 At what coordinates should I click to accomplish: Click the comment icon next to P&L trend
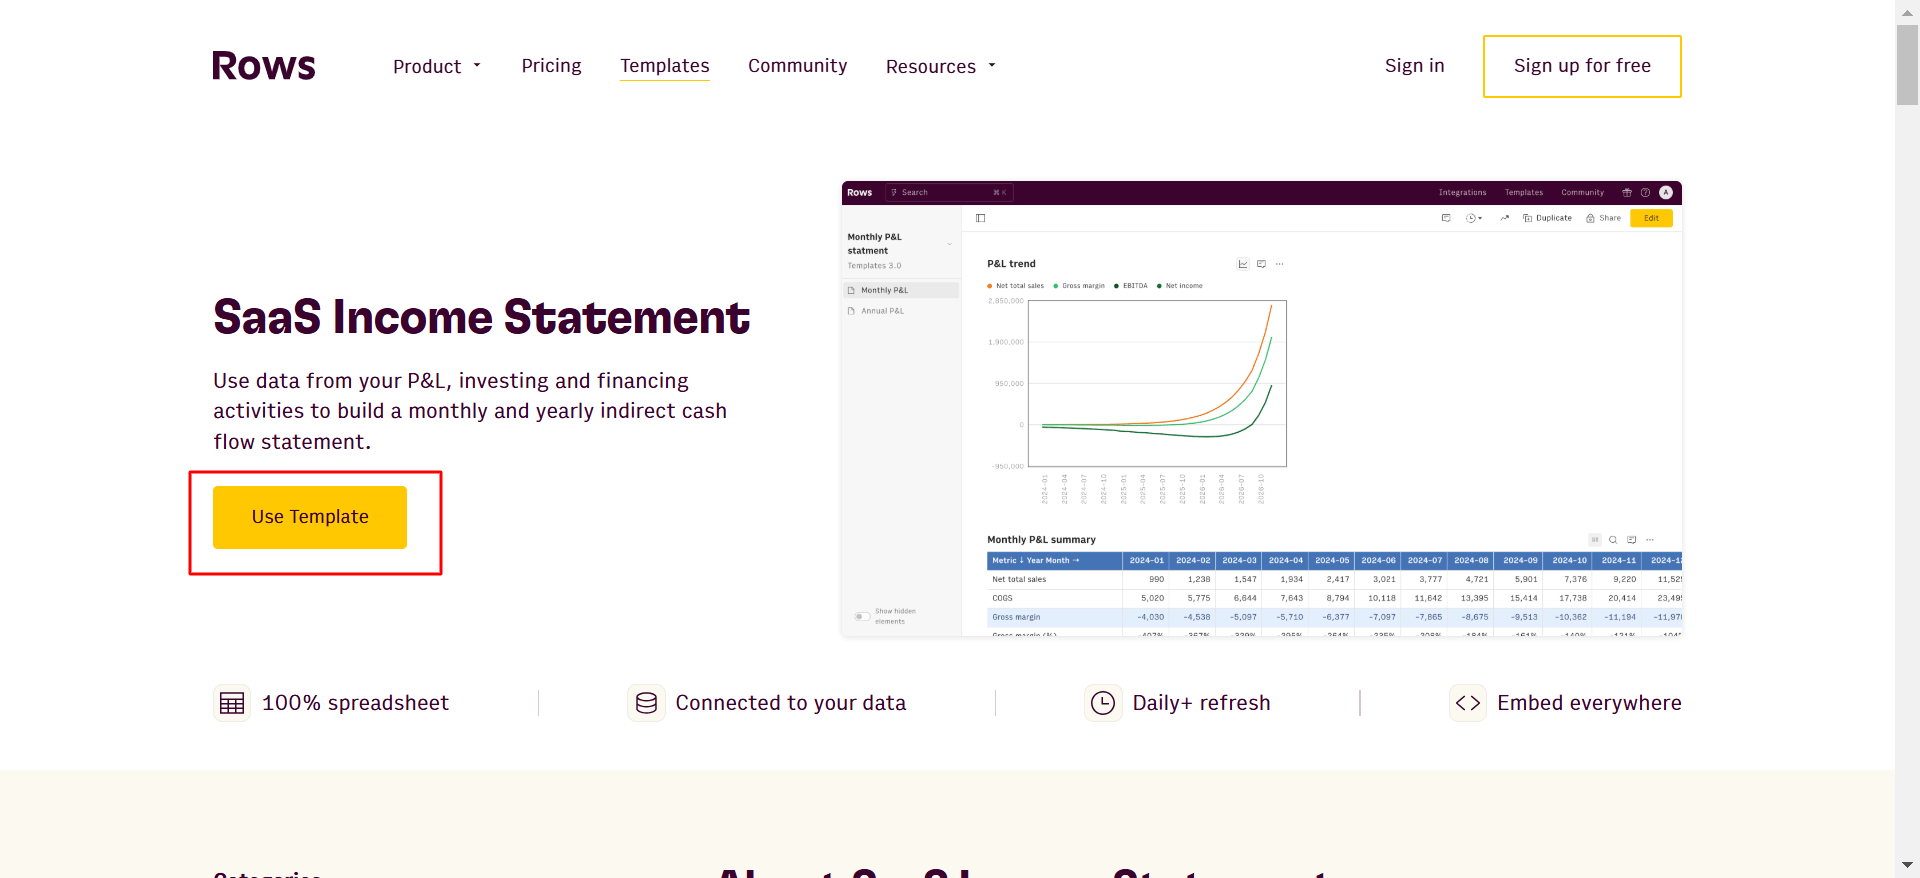pos(1262,264)
